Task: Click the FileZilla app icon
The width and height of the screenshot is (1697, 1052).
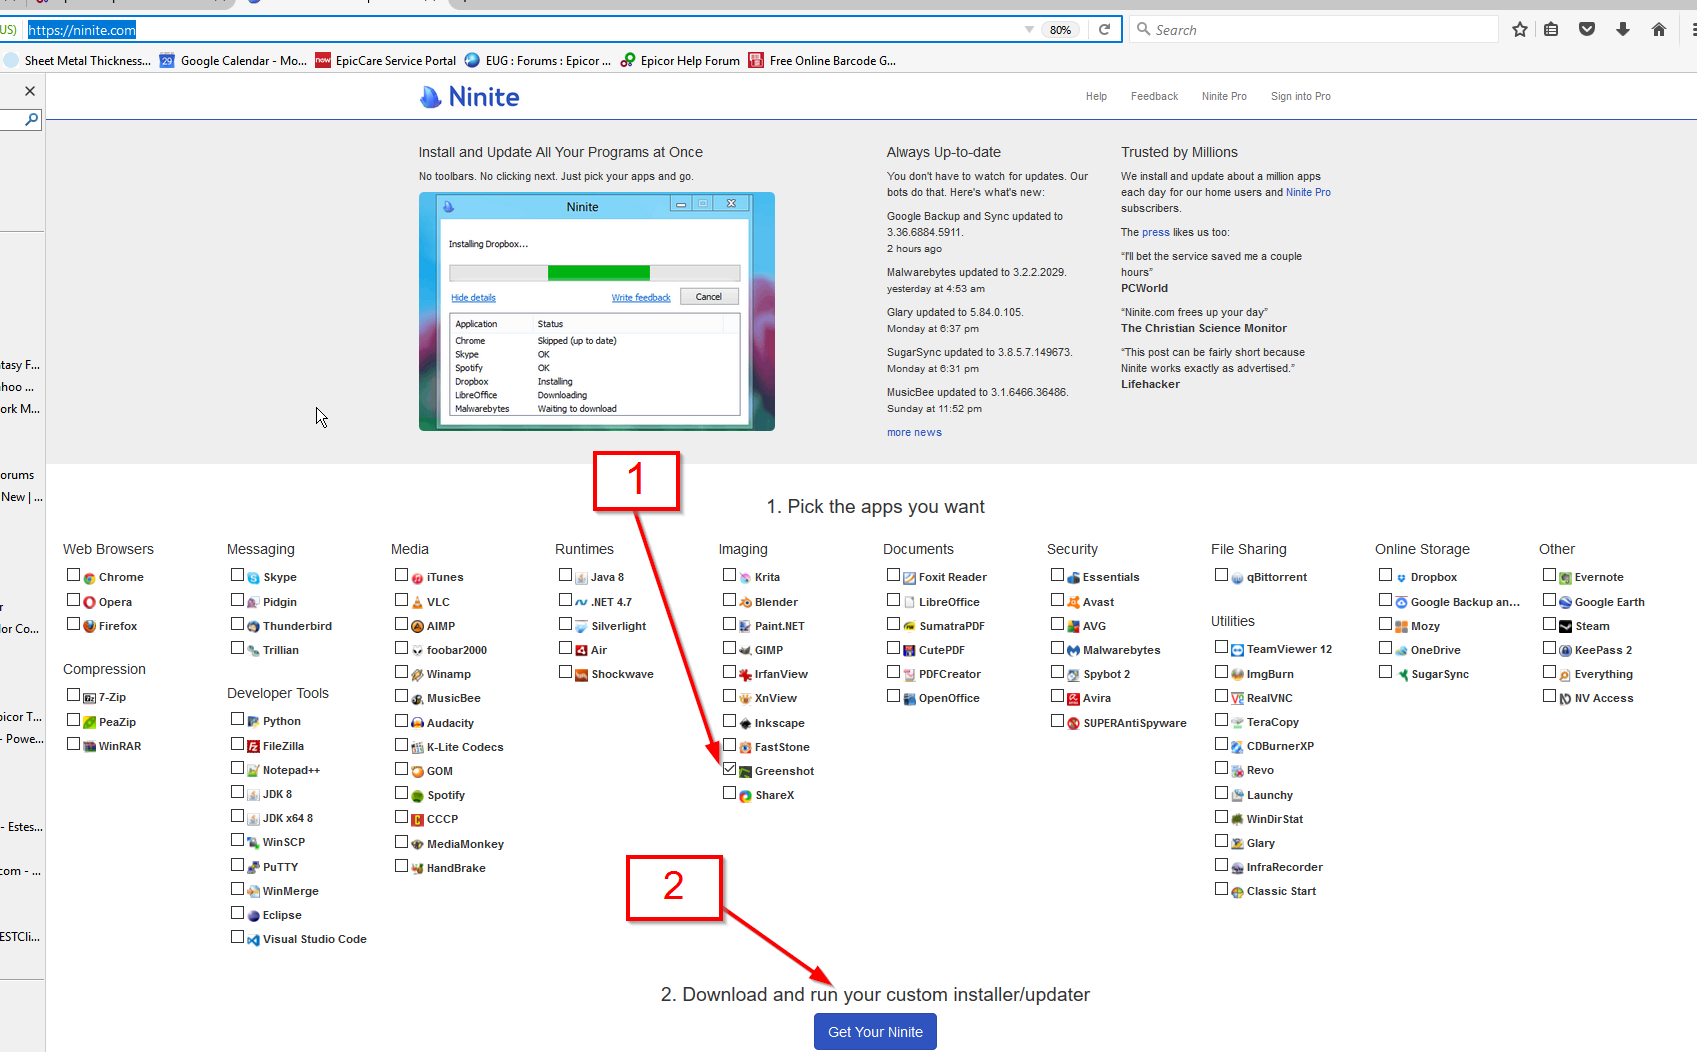Action: (x=254, y=746)
